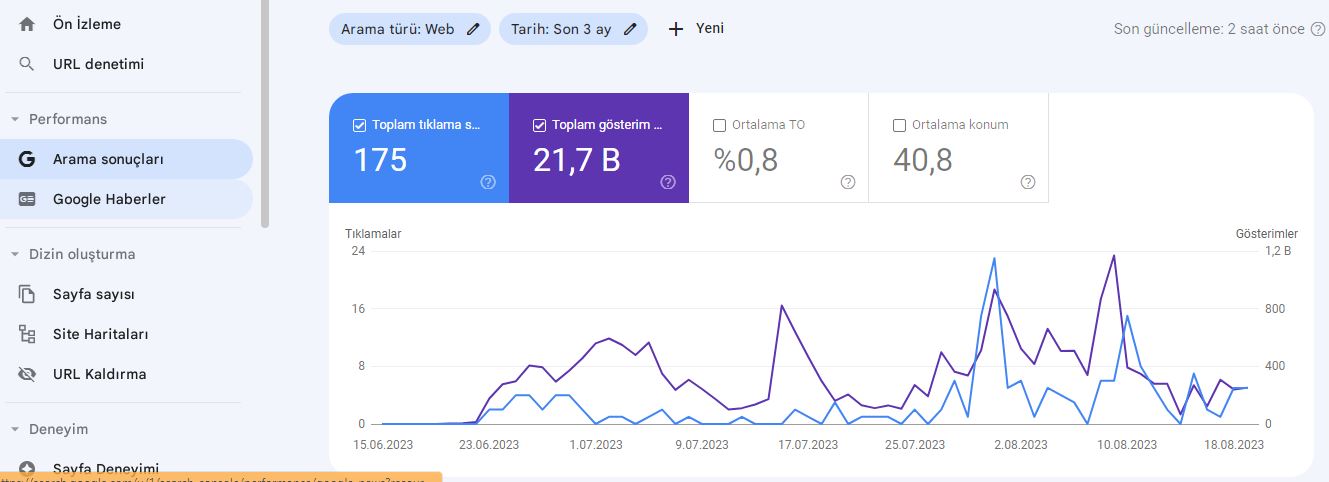Add a new filter with Yeni

pos(696,29)
